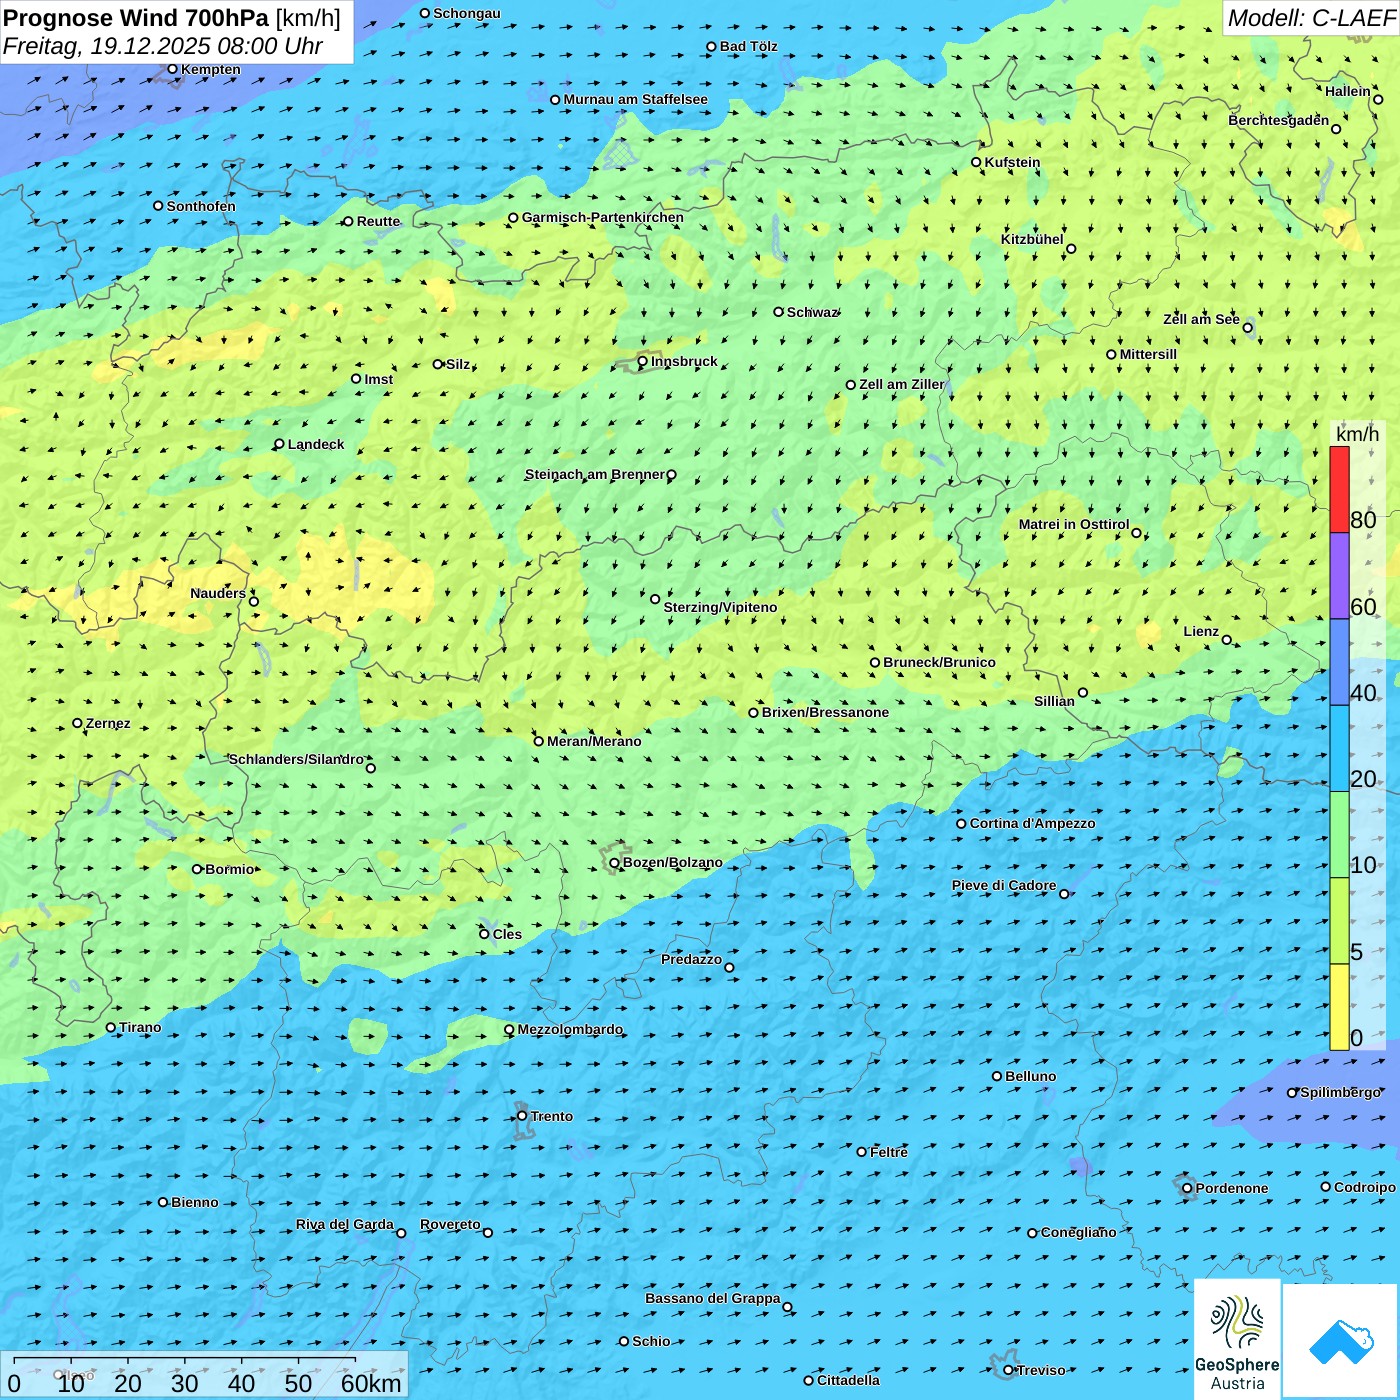Screen dimensions: 1400x1400
Task: Select the Garmisch-Partenkirchen marker circle
Action: pyautogui.click(x=514, y=218)
